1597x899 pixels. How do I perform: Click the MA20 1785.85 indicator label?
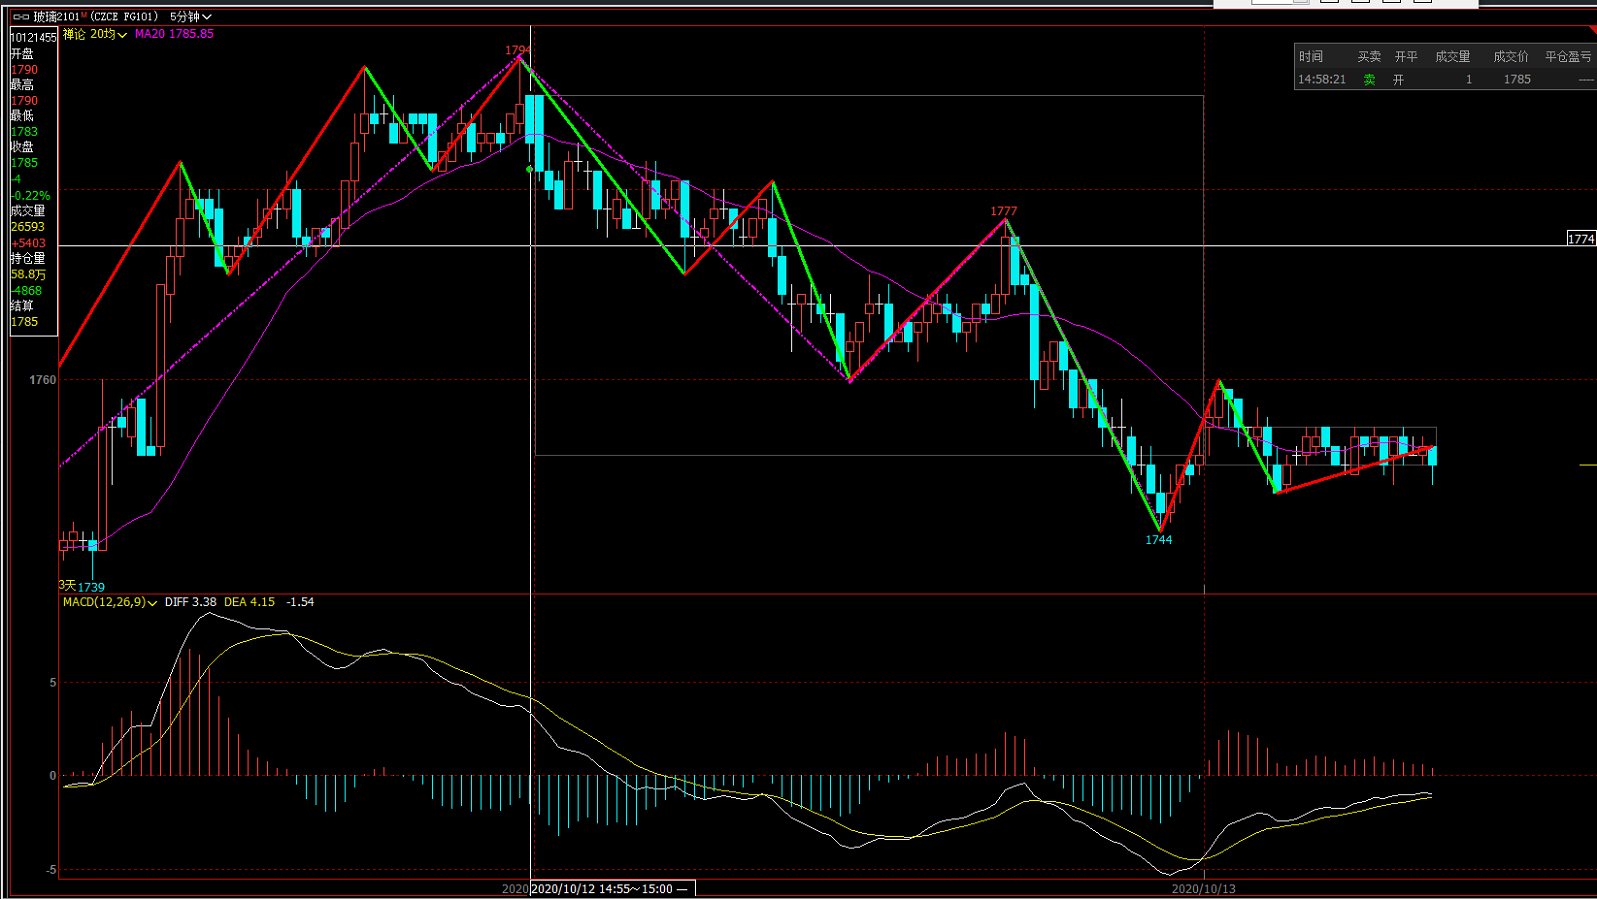tap(174, 34)
